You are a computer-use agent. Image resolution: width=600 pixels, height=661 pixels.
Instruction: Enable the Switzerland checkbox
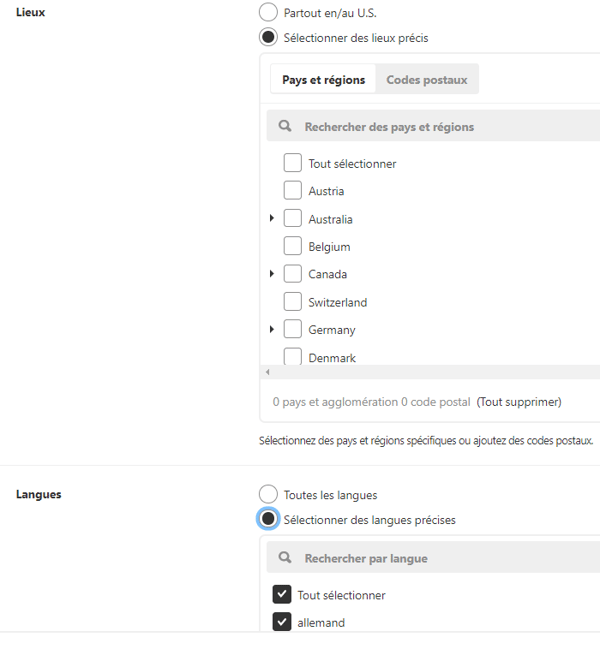(x=293, y=301)
